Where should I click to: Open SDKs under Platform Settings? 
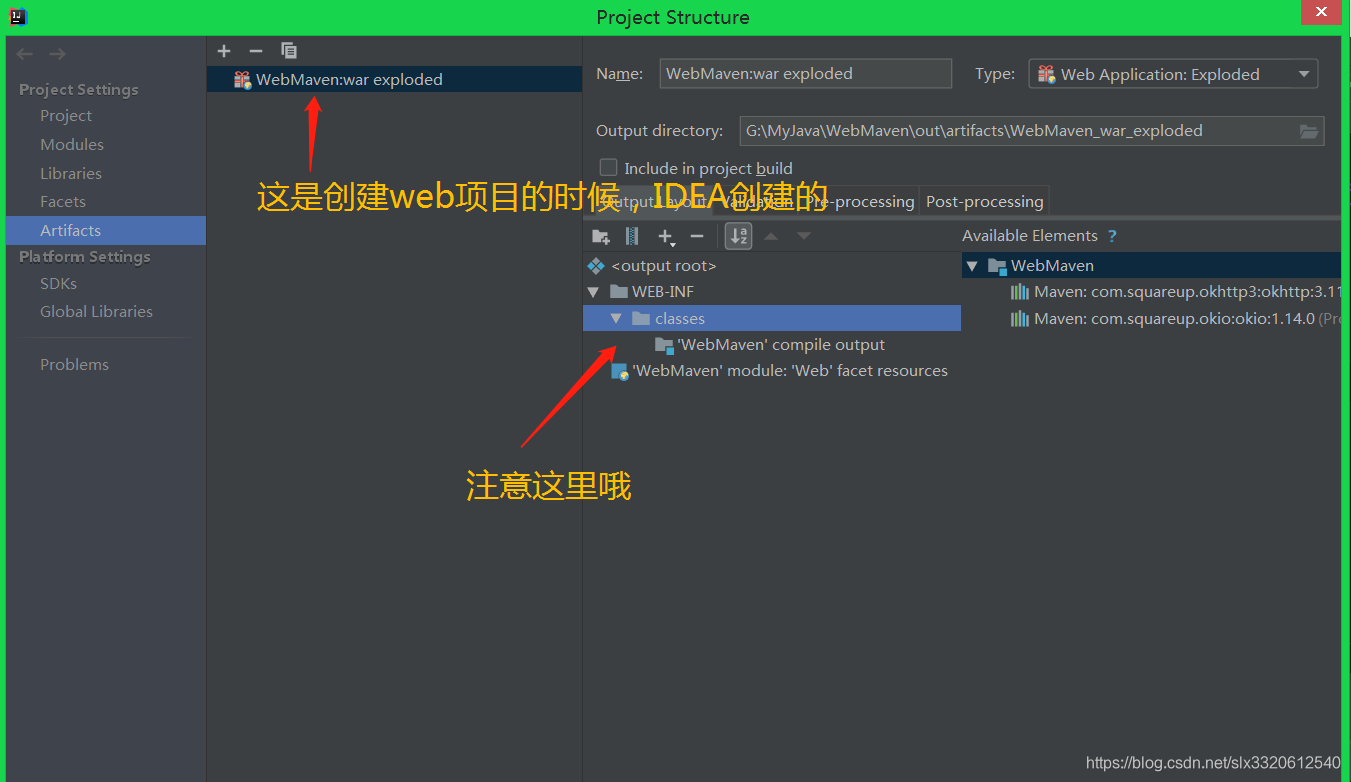click(58, 283)
